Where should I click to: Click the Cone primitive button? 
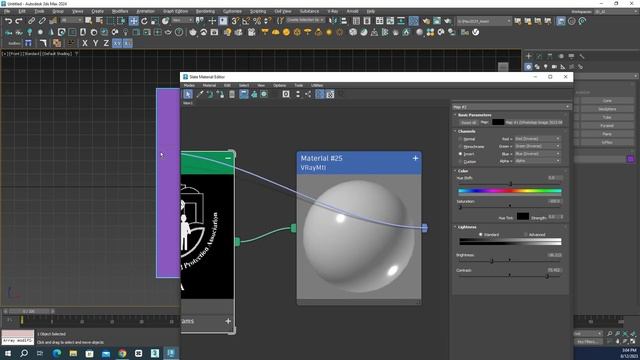(x=607, y=100)
